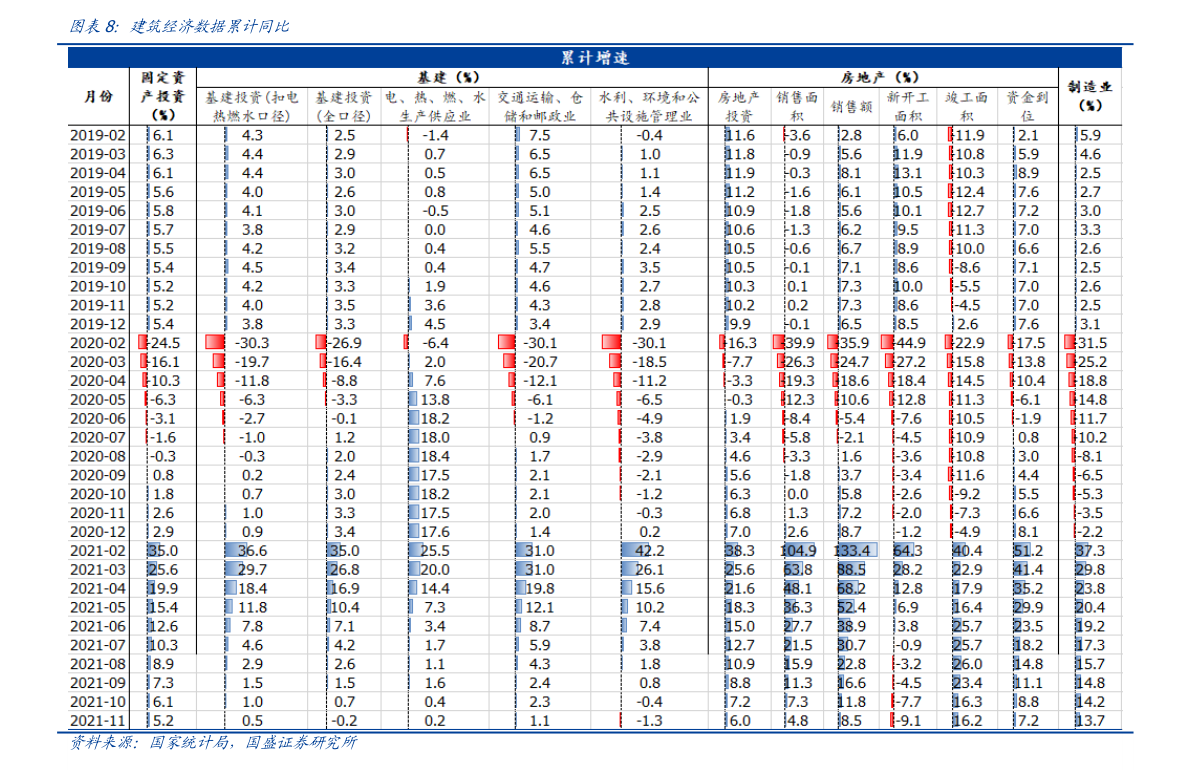
Task: Click the 133.4 sales amount cell
Action: tap(853, 550)
